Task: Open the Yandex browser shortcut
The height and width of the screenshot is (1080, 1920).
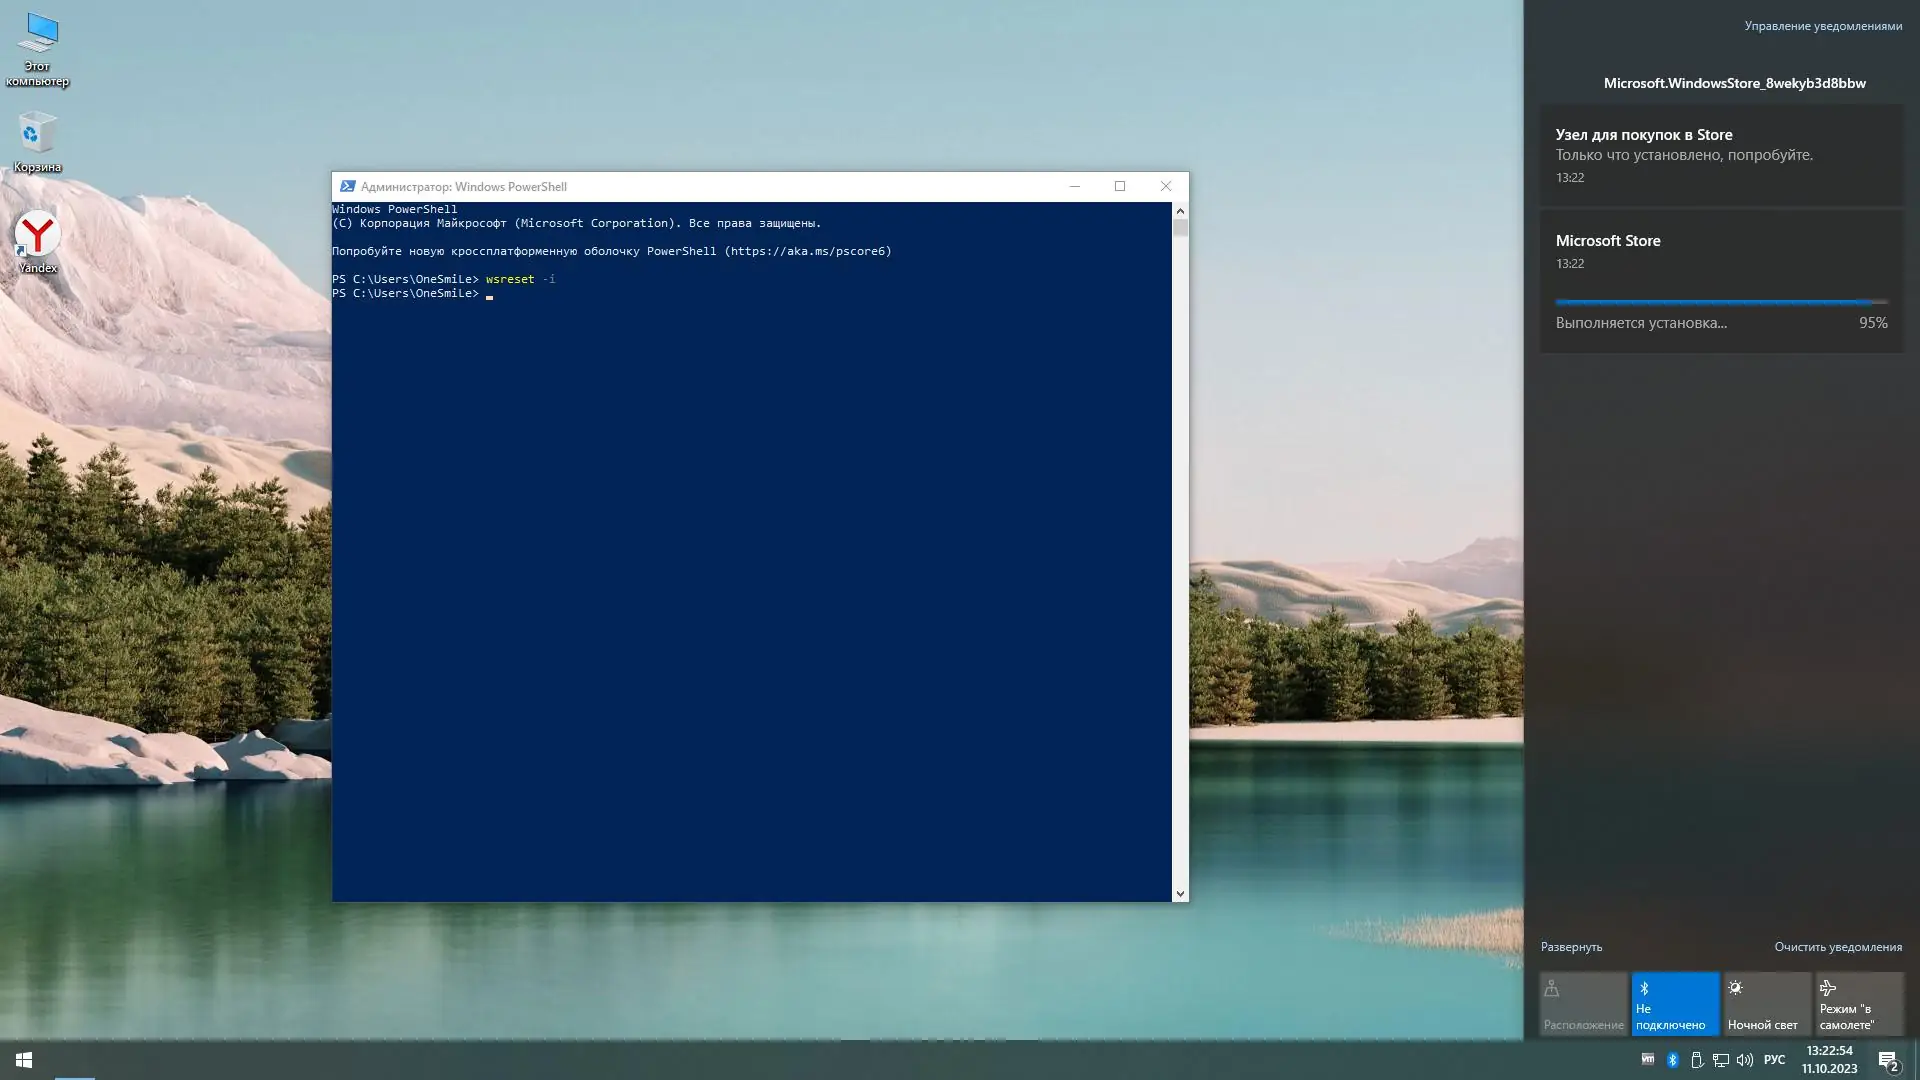Action: [37, 240]
